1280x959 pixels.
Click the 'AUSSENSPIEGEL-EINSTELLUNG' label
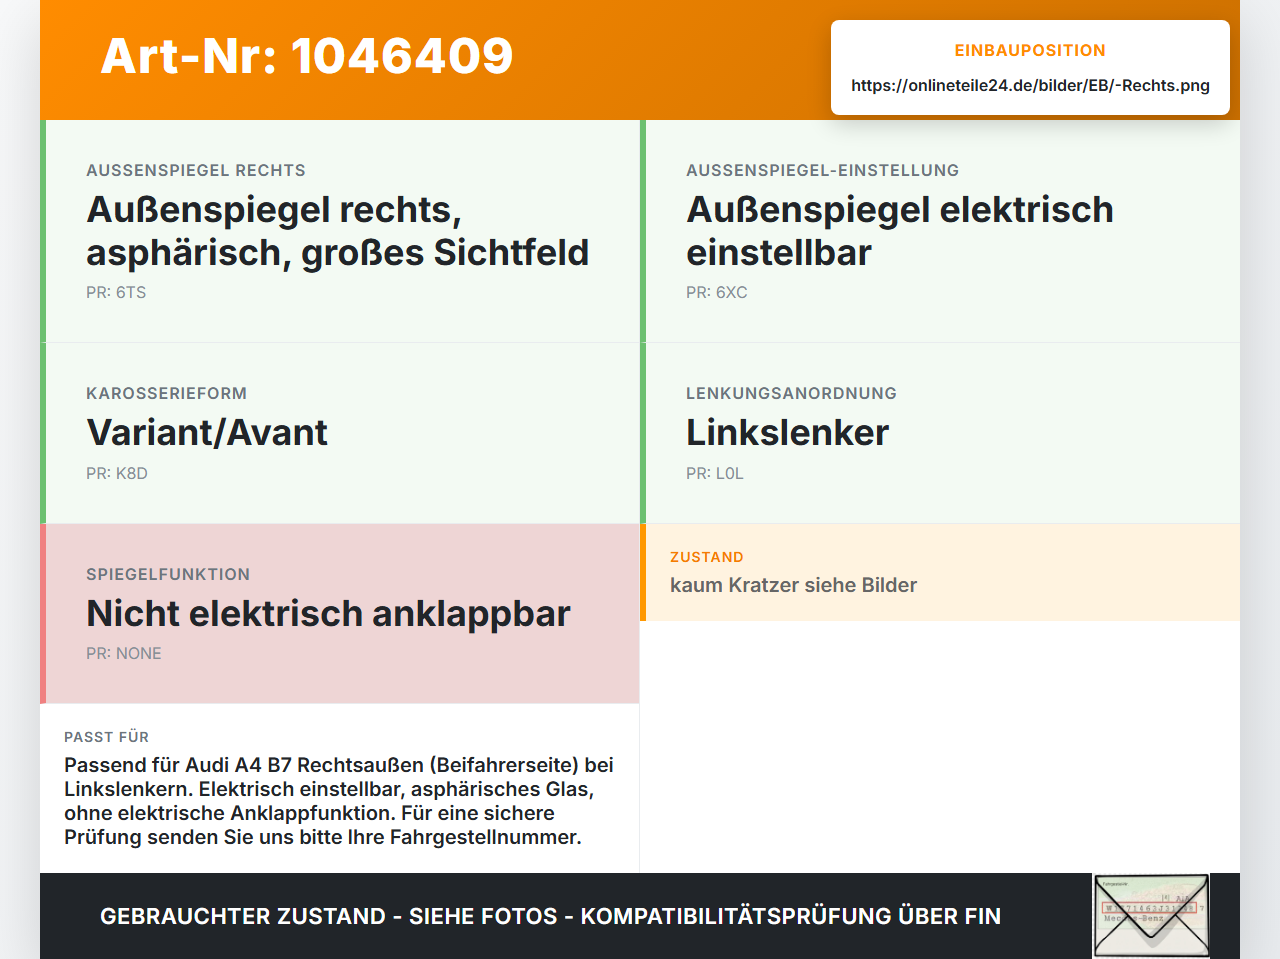click(x=823, y=170)
